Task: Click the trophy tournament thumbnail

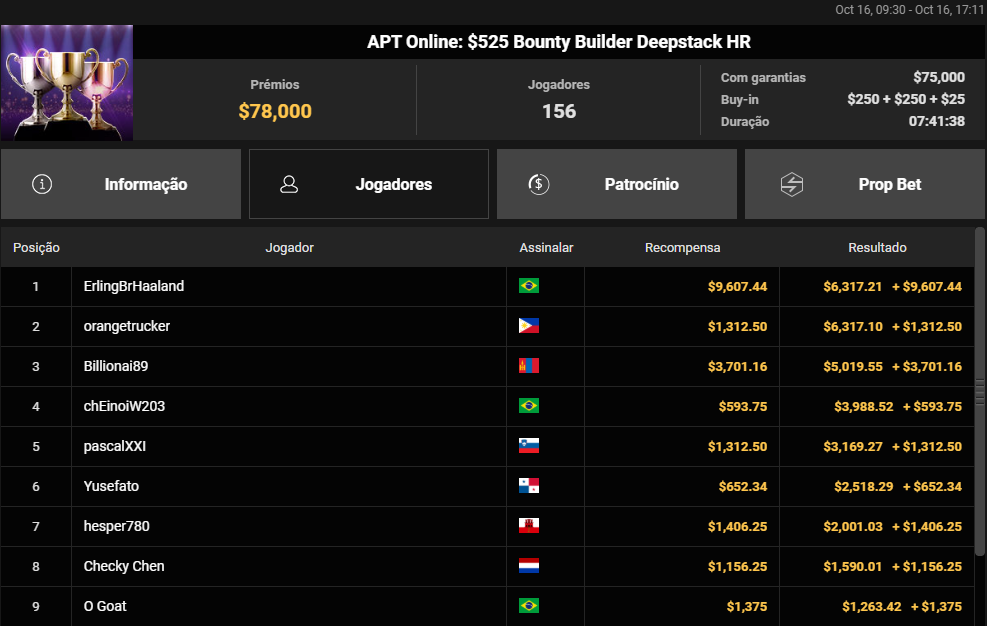Action: (x=67, y=83)
